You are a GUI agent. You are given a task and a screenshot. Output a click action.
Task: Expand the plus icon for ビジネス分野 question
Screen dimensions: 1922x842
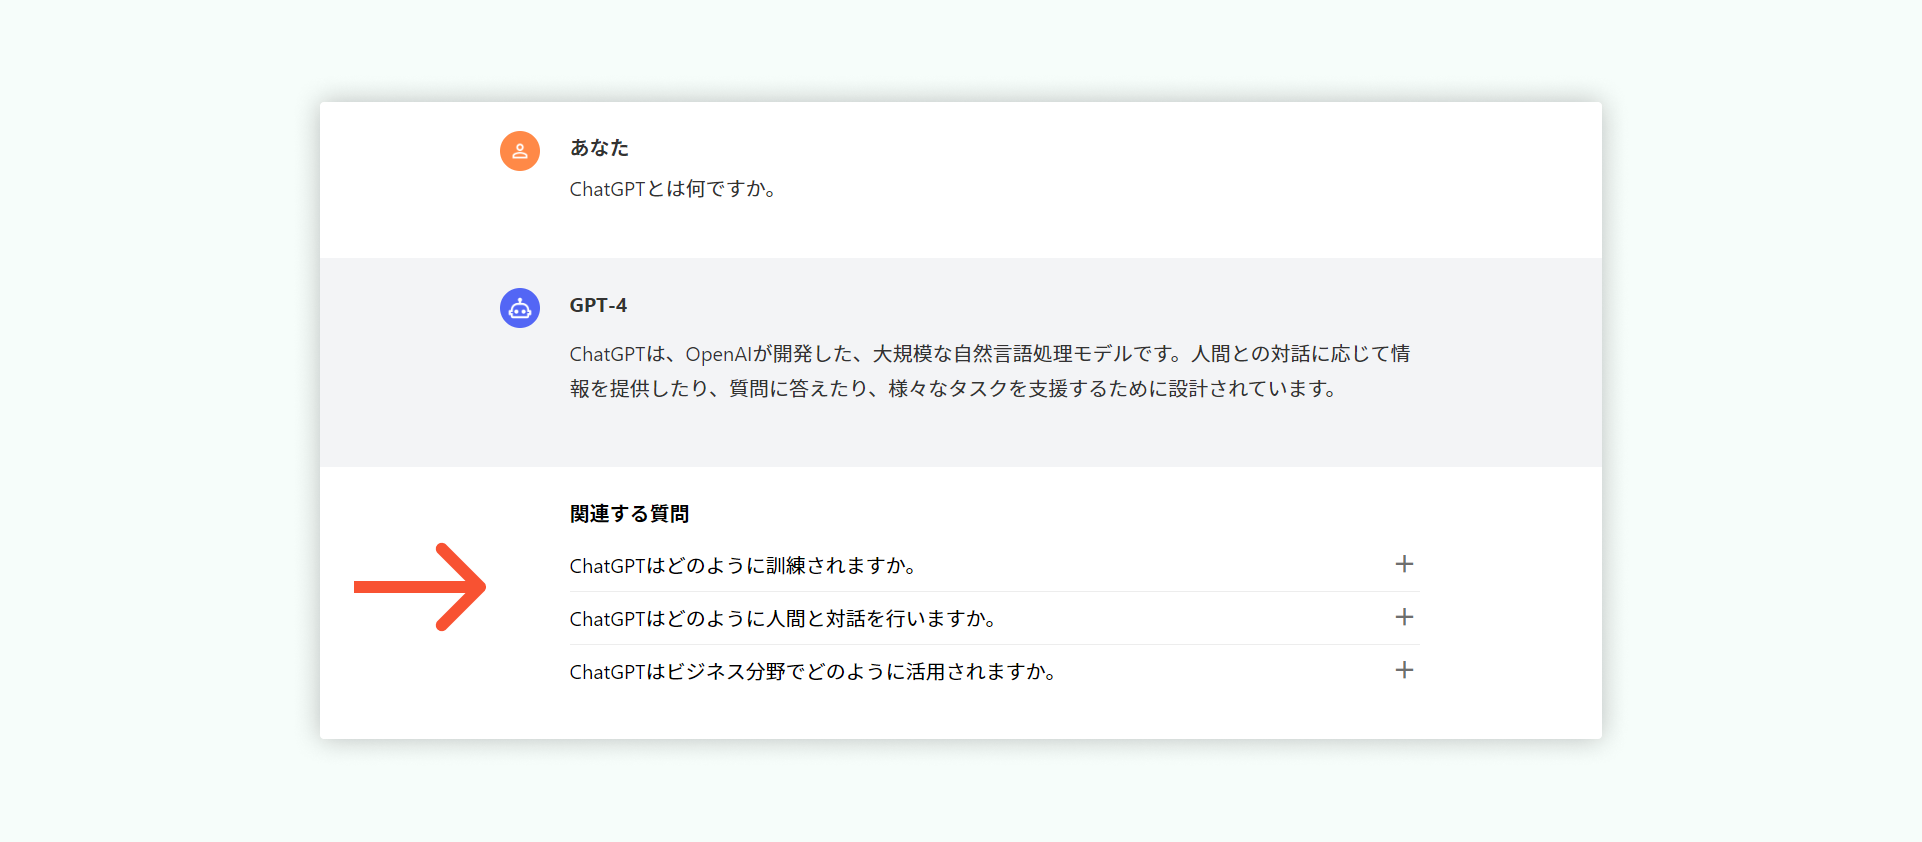pos(1404,670)
